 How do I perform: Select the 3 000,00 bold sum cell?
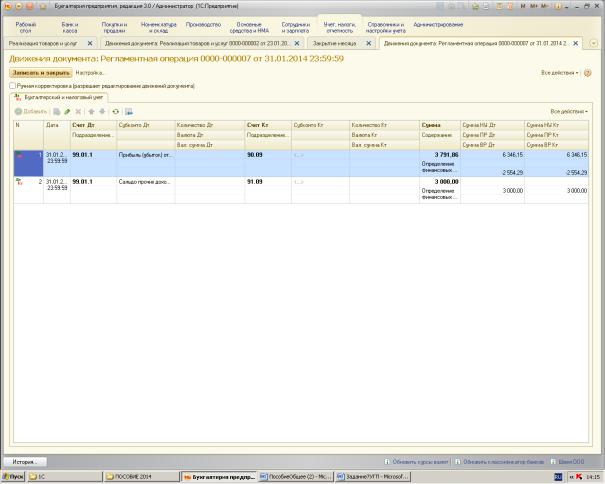pos(440,182)
